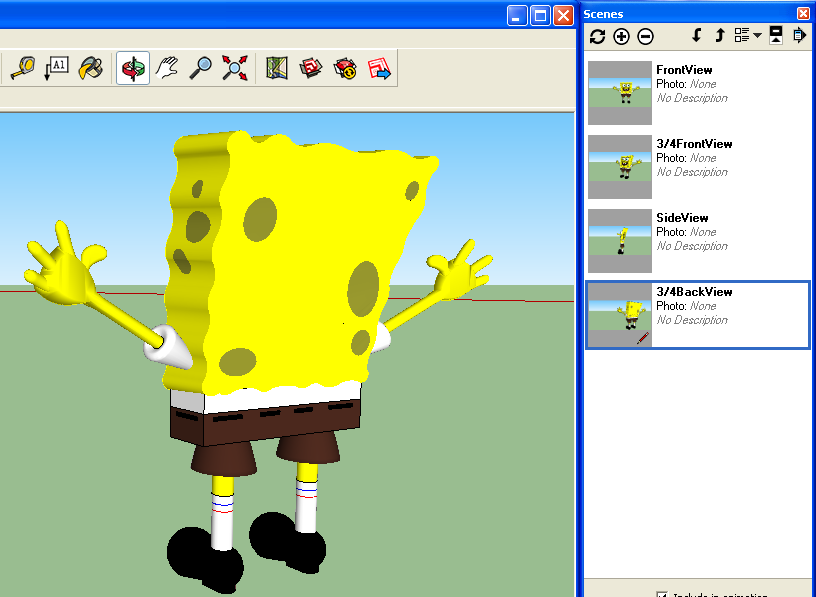The height and width of the screenshot is (597, 816).
Task: Select the Text label tool
Action: point(57,68)
